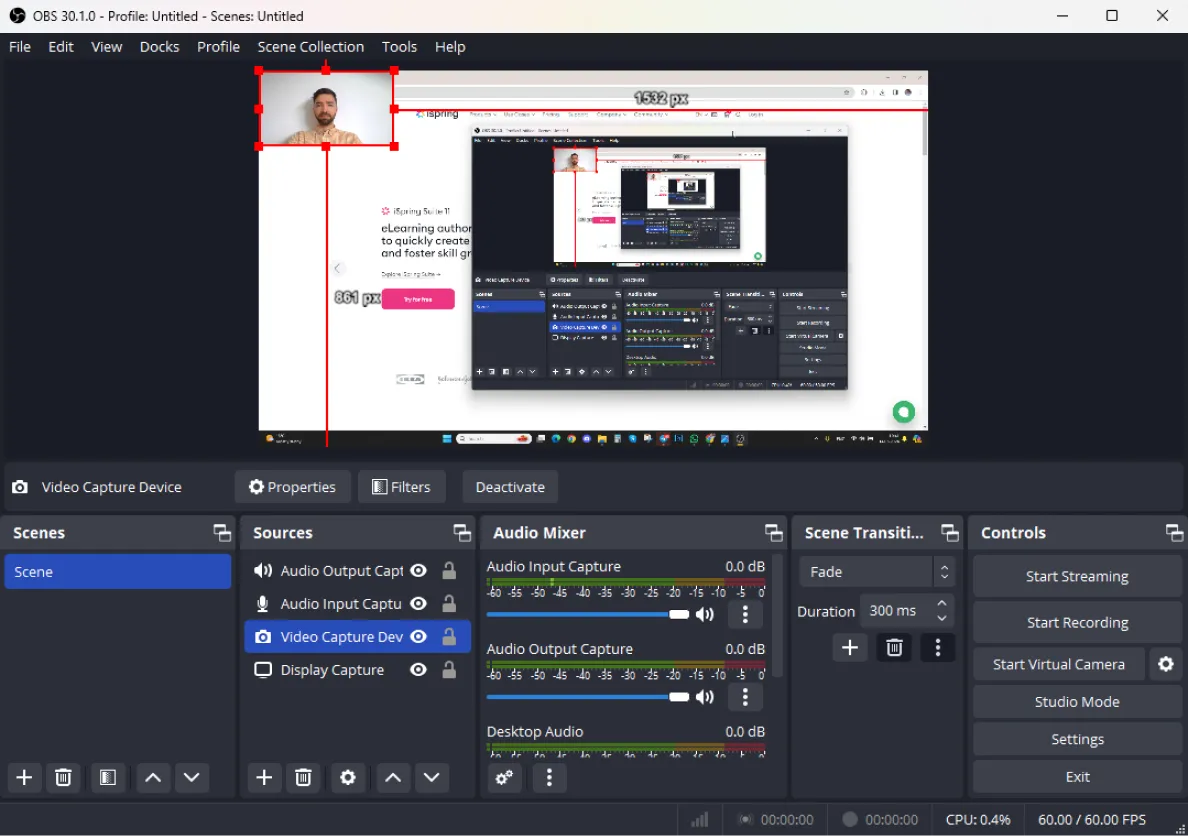The height and width of the screenshot is (836, 1188).
Task: Move Video Capture Dev up in source order
Action: 392,777
